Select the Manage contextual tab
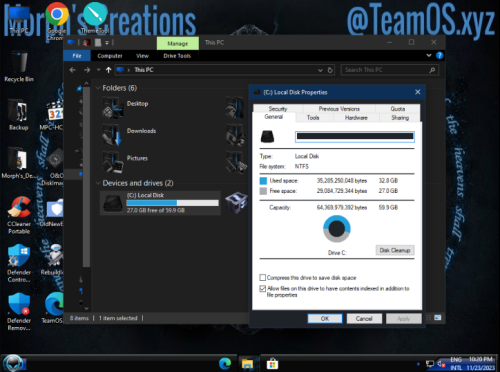This screenshot has width=500, height=372. coord(178,43)
